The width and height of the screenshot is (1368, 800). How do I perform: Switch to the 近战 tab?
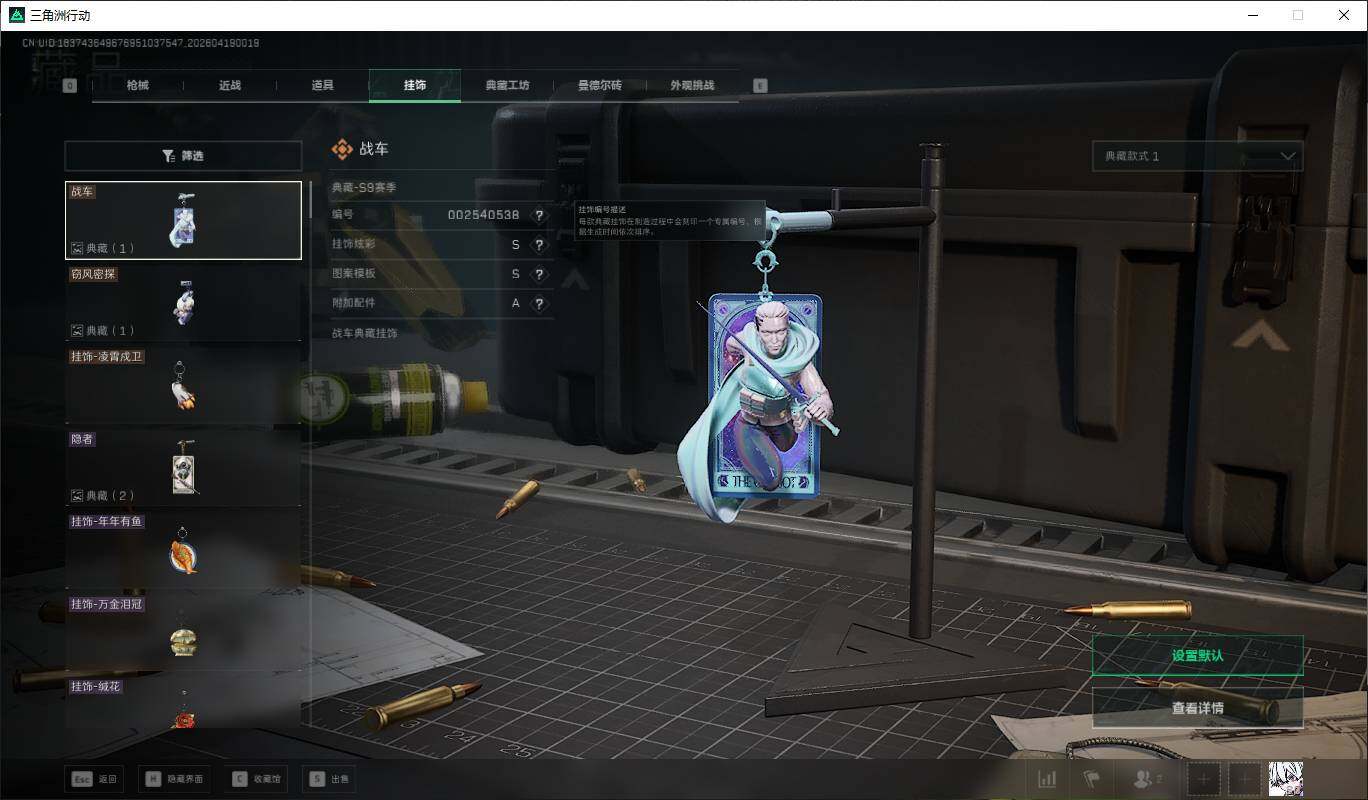click(230, 86)
